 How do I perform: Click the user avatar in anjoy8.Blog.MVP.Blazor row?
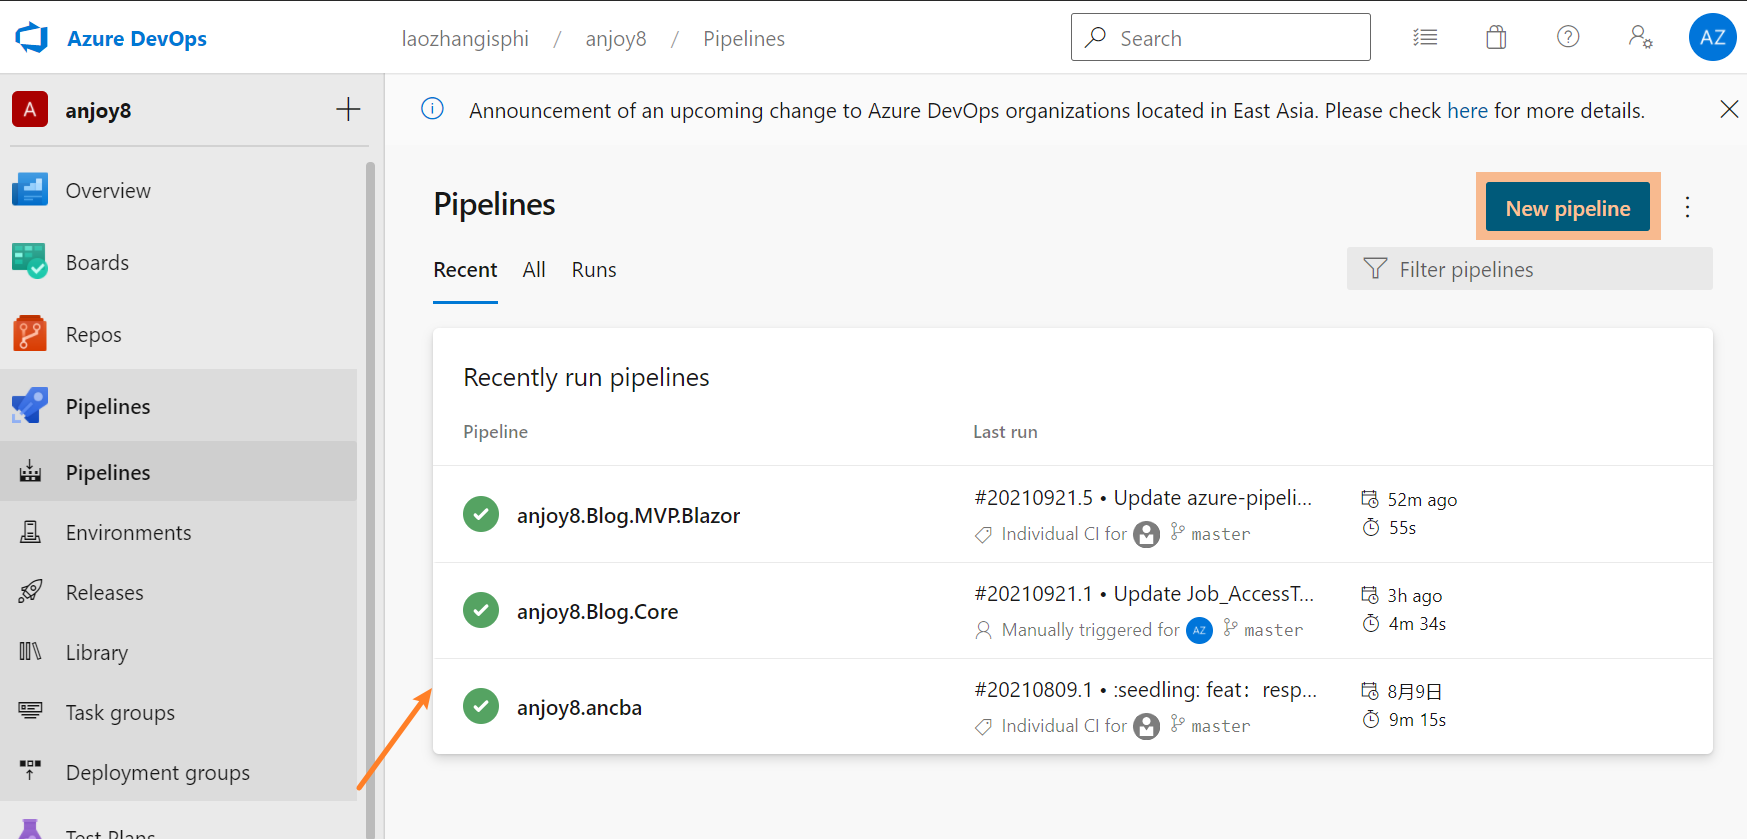point(1146,534)
